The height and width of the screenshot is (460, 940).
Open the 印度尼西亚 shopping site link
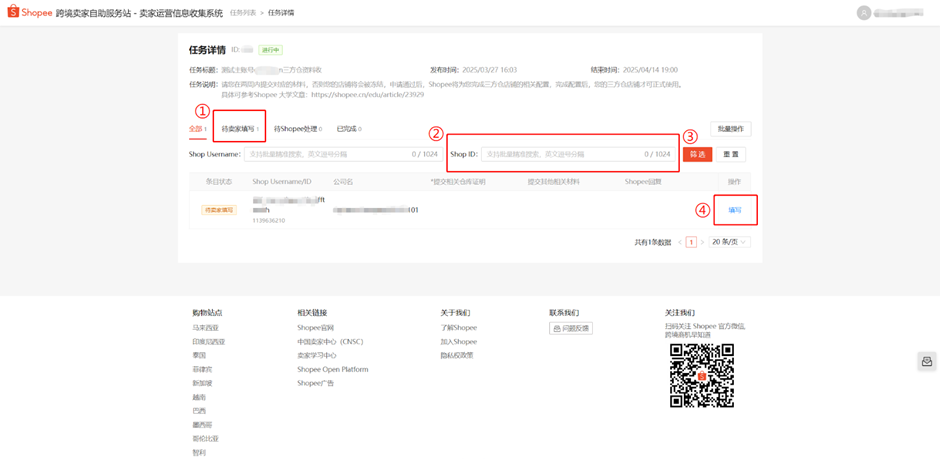(x=209, y=342)
